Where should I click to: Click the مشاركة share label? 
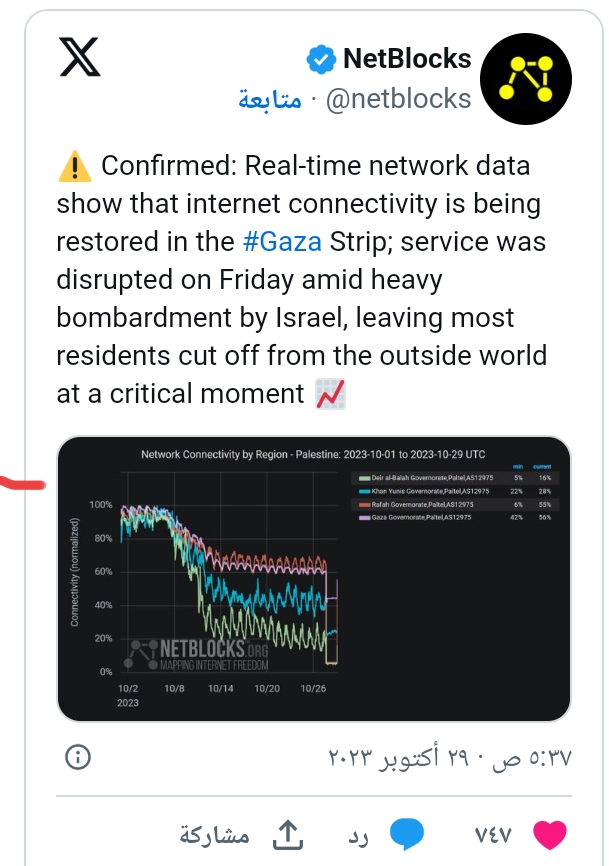pos(214,833)
